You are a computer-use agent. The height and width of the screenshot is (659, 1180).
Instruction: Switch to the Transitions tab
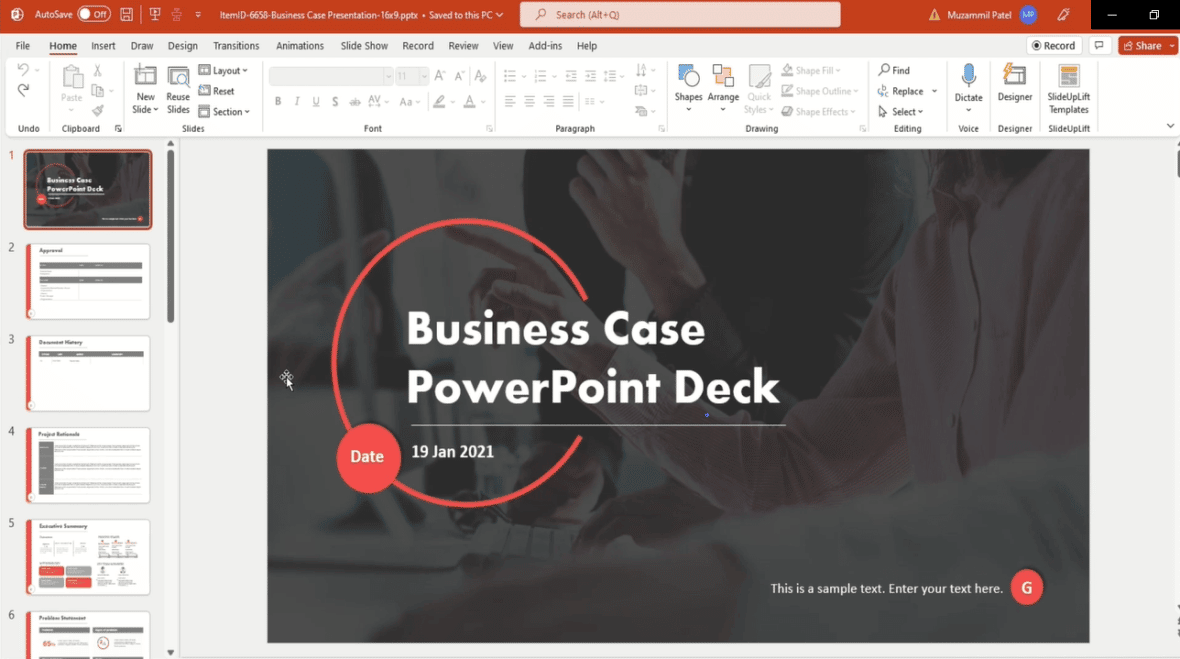[x=236, y=46]
